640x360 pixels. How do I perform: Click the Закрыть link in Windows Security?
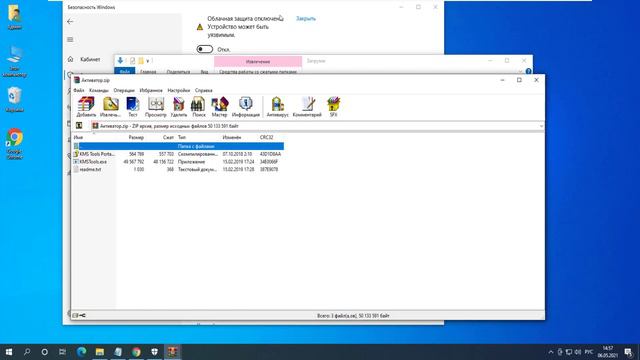tap(306, 19)
